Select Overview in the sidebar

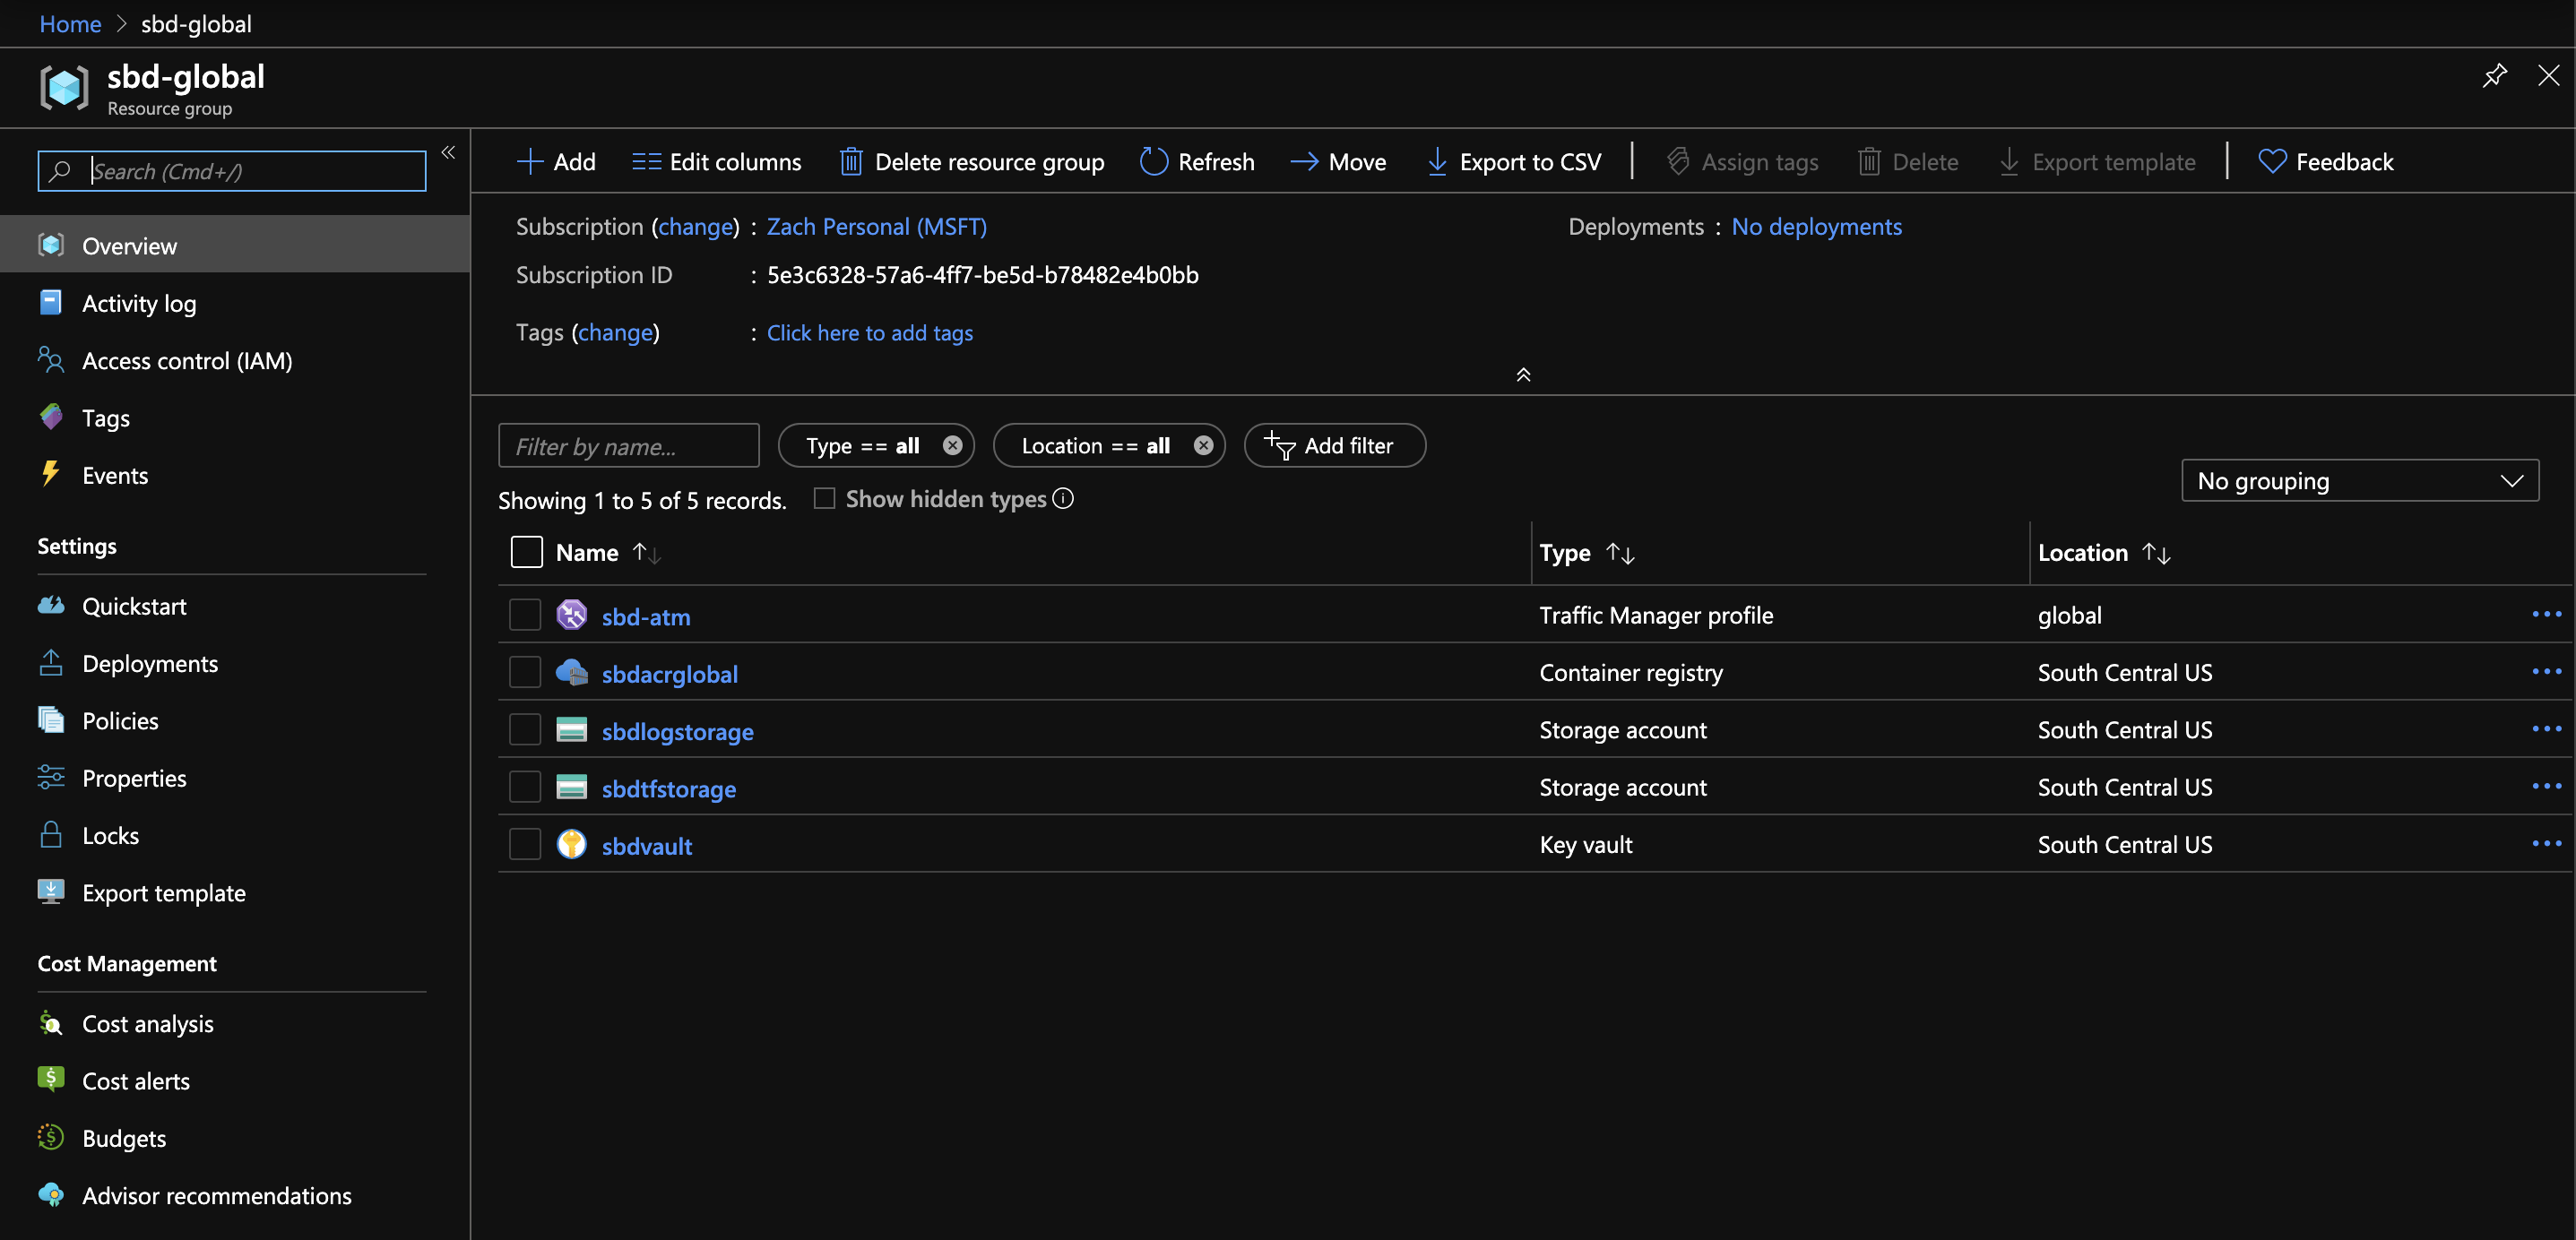click(x=235, y=245)
